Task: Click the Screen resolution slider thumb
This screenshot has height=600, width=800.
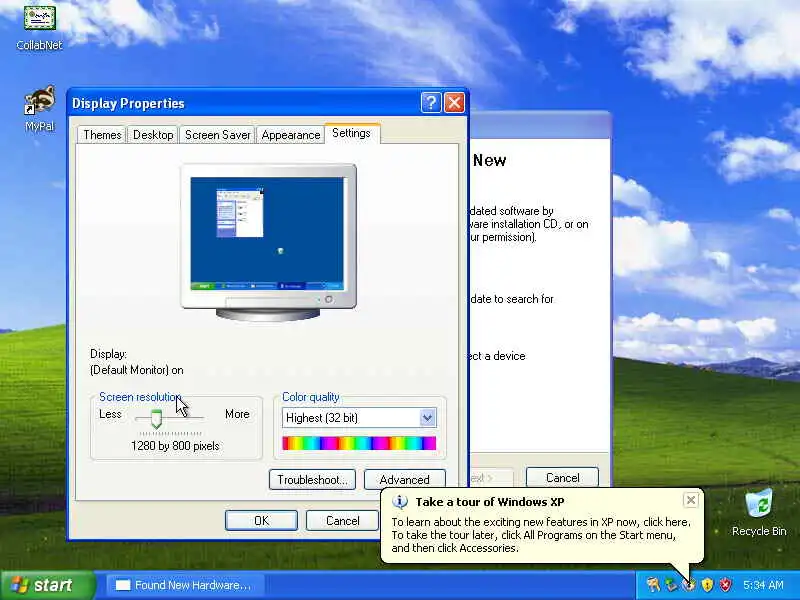Action: coord(156,418)
